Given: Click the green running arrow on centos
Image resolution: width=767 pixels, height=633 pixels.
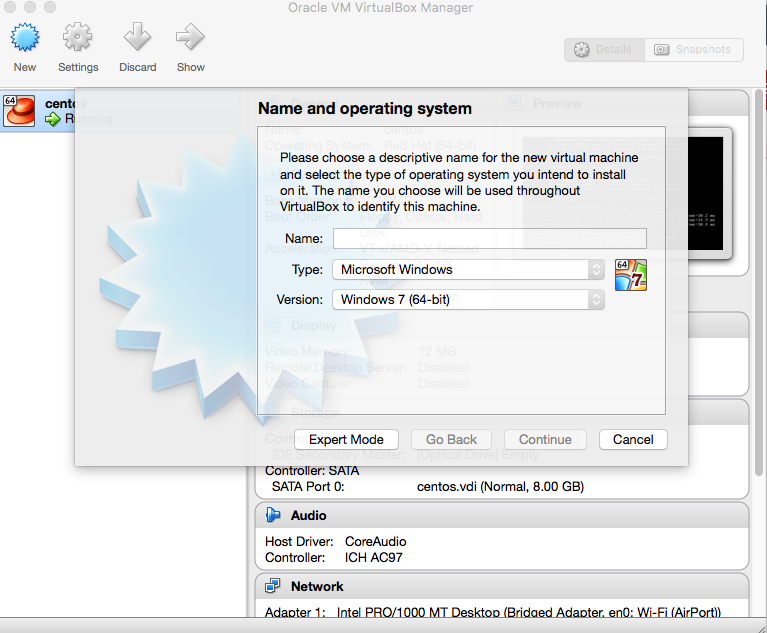Looking at the screenshot, I should (x=53, y=119).
